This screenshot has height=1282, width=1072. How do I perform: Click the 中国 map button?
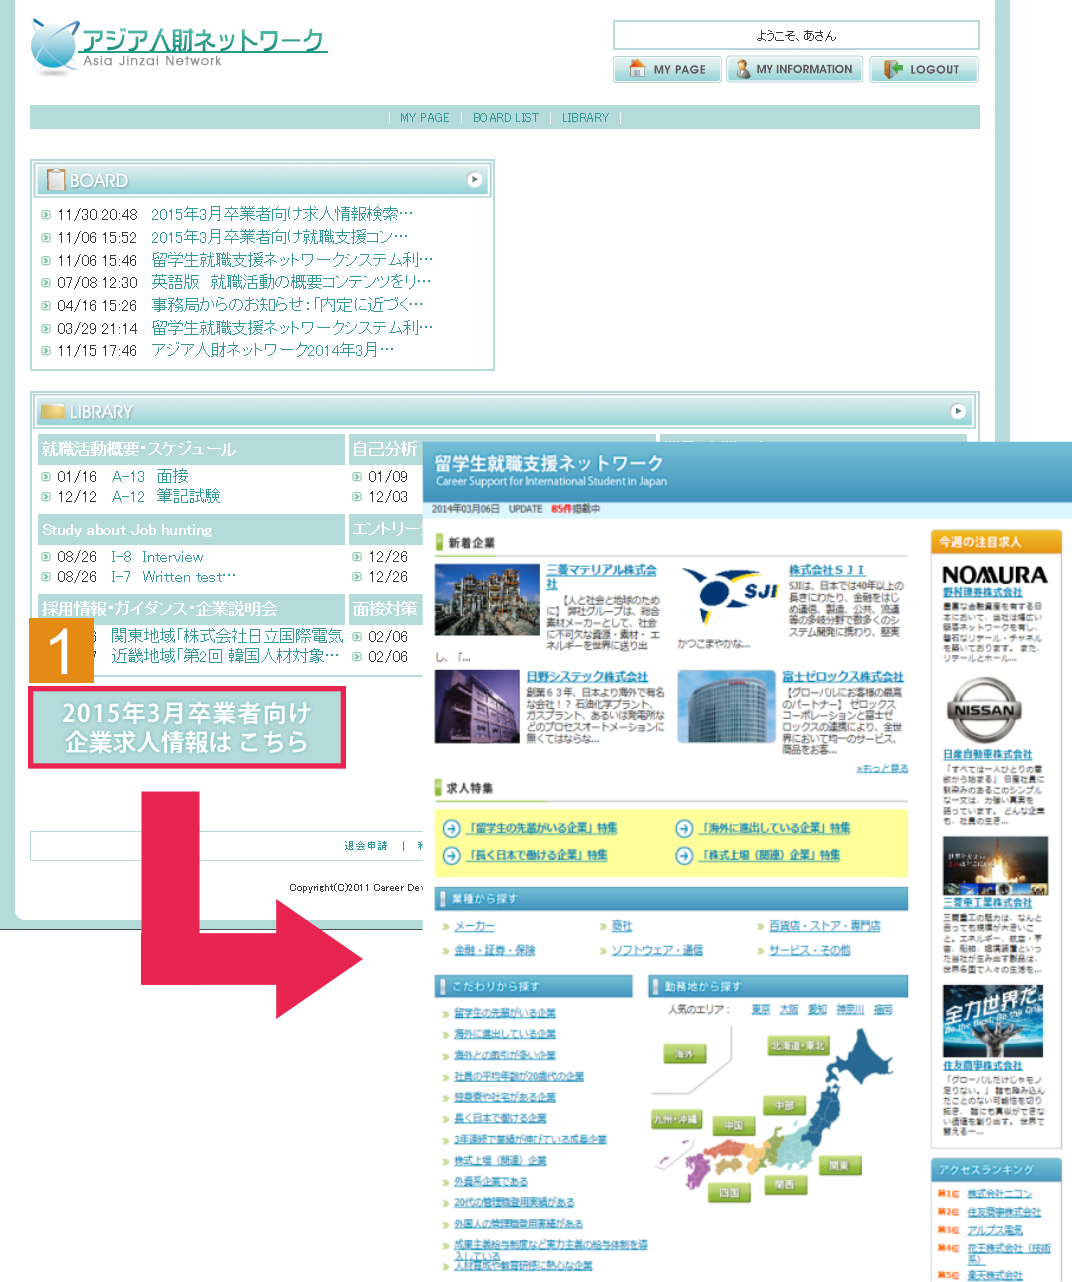click(x=735, y=1126)
